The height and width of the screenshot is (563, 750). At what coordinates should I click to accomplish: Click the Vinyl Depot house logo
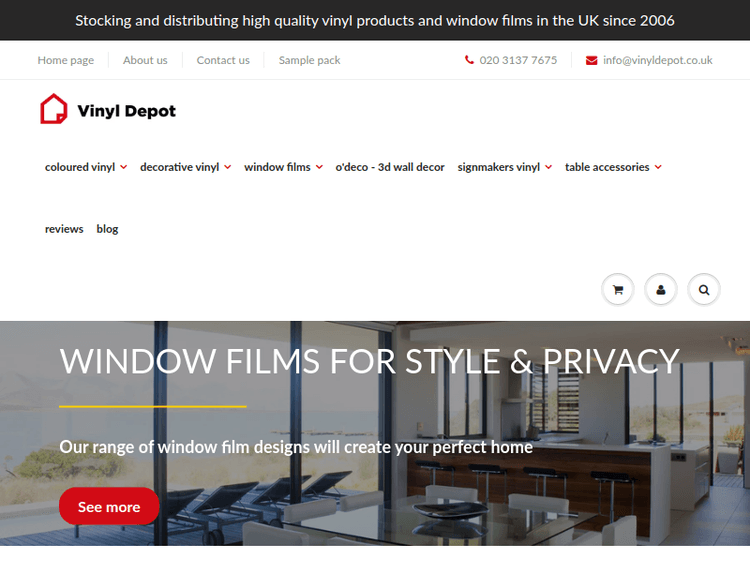pos(53,109)
